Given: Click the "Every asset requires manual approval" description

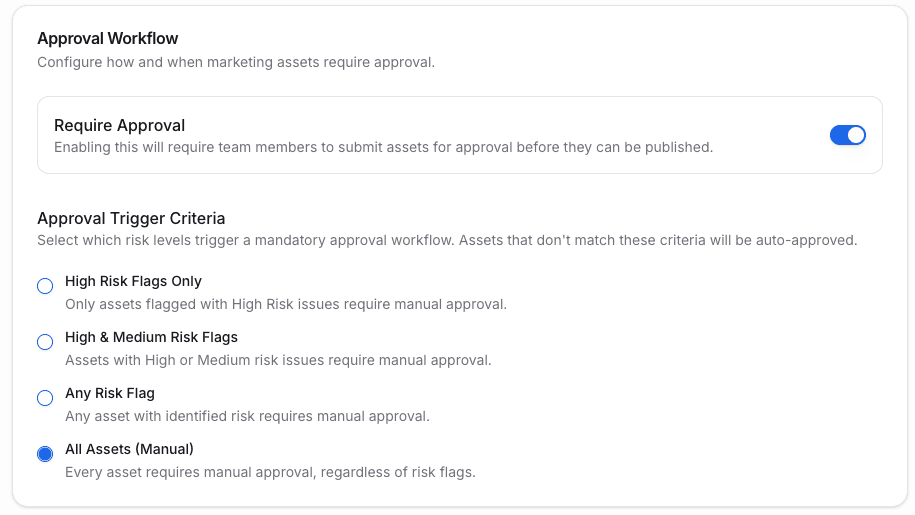Looking at the screenshot, I should [x=270, y=472].
